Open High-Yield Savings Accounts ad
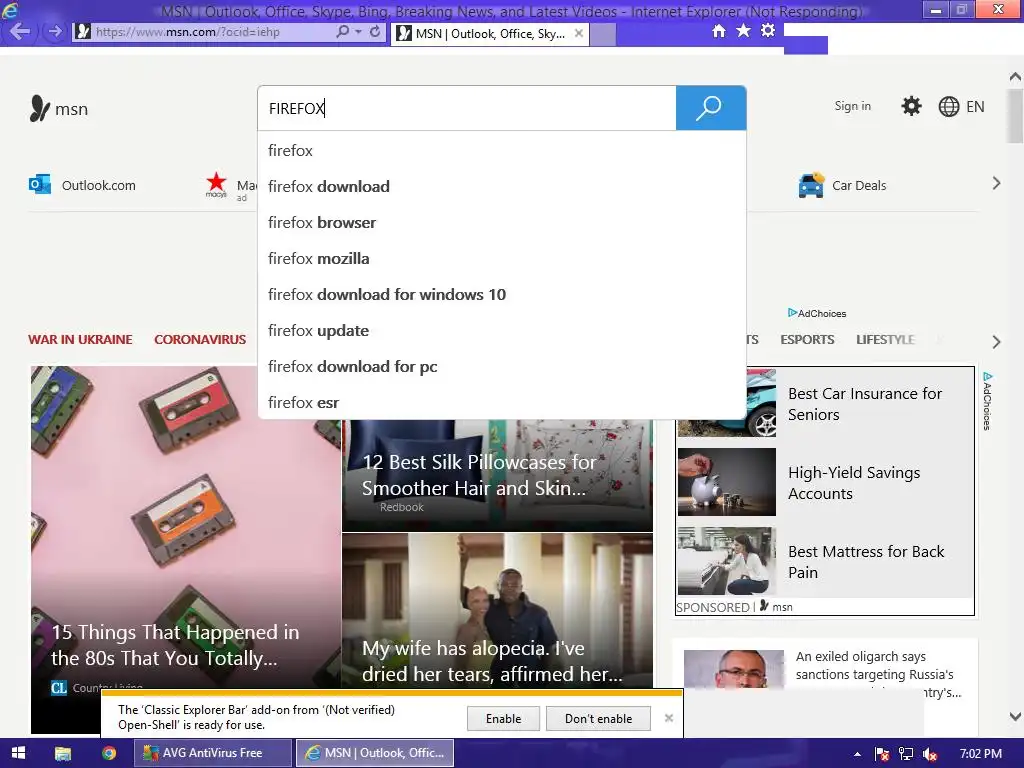The height and width of the screenshot is (768, 1024). (x=825, y=483)
